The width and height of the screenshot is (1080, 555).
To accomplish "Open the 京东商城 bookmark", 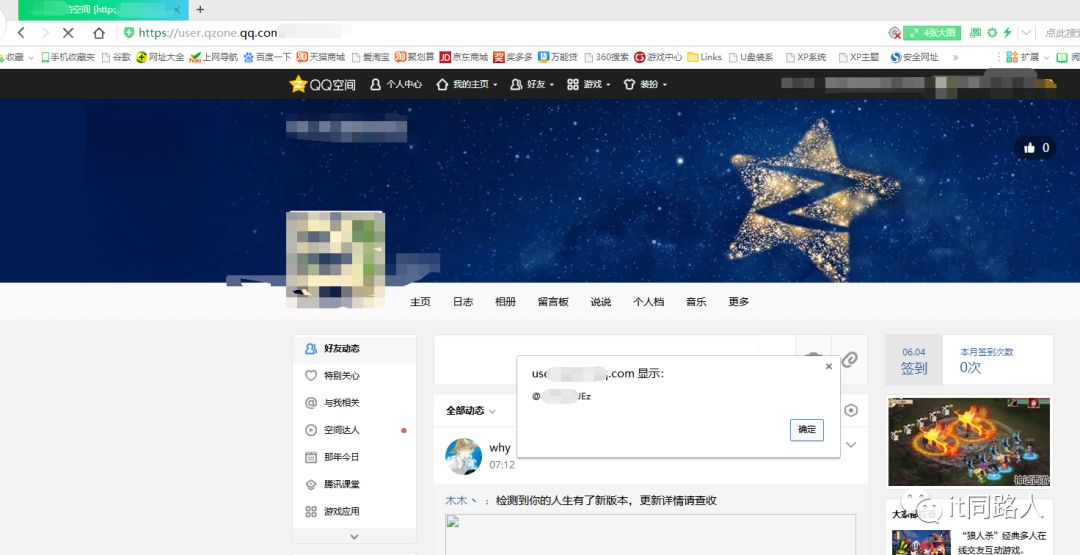I will [464, 57].
